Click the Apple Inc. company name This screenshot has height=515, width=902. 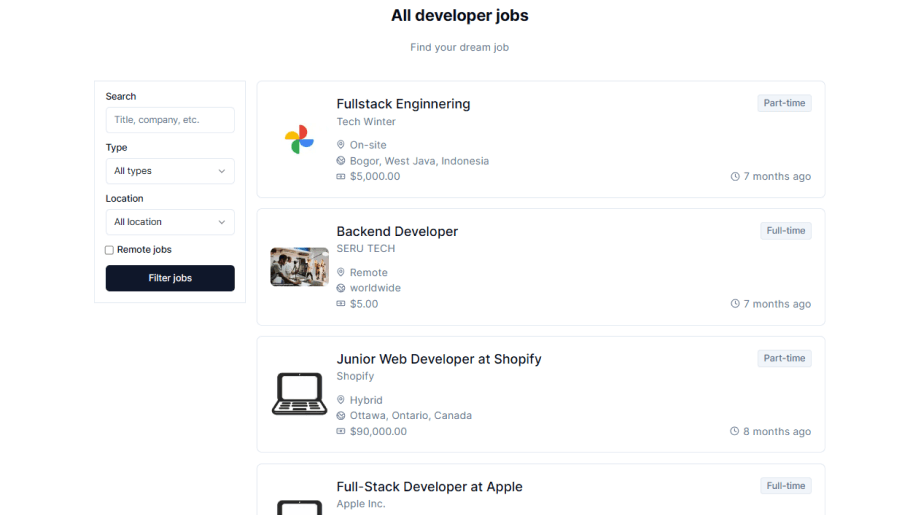pos(361,503)
